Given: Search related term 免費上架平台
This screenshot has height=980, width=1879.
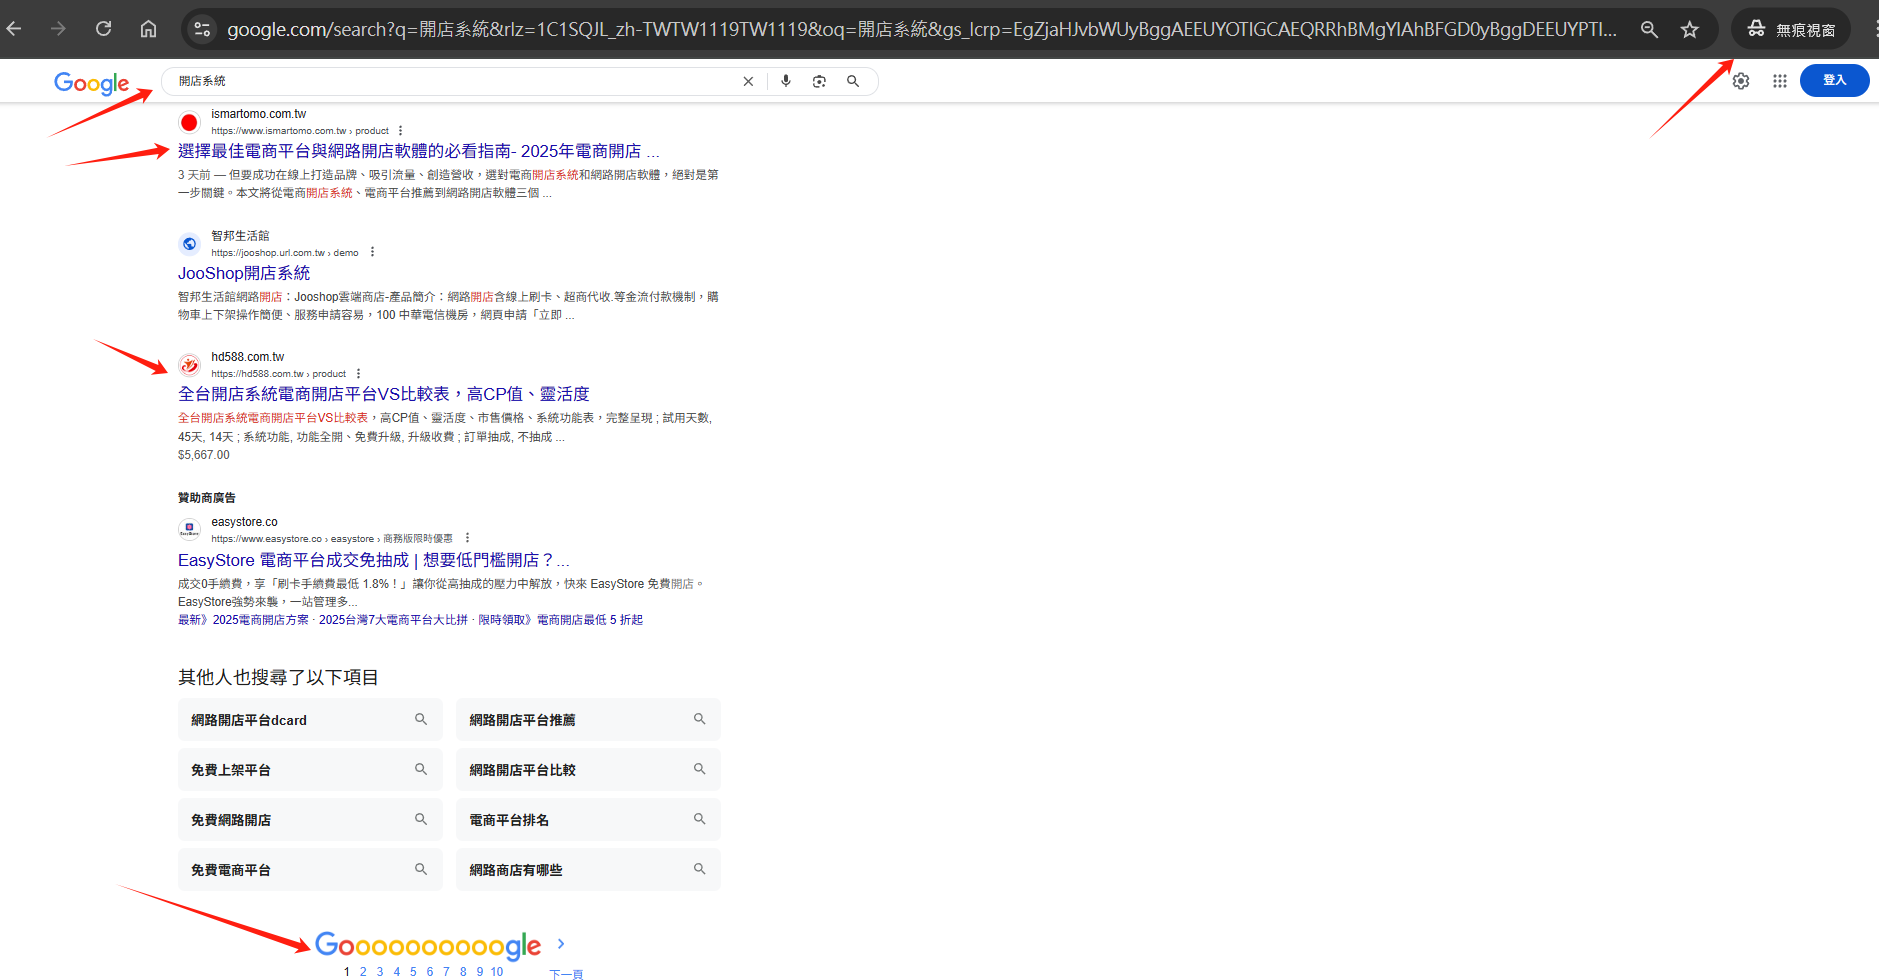Looking at the screenshot, I should tap(310, 770).
